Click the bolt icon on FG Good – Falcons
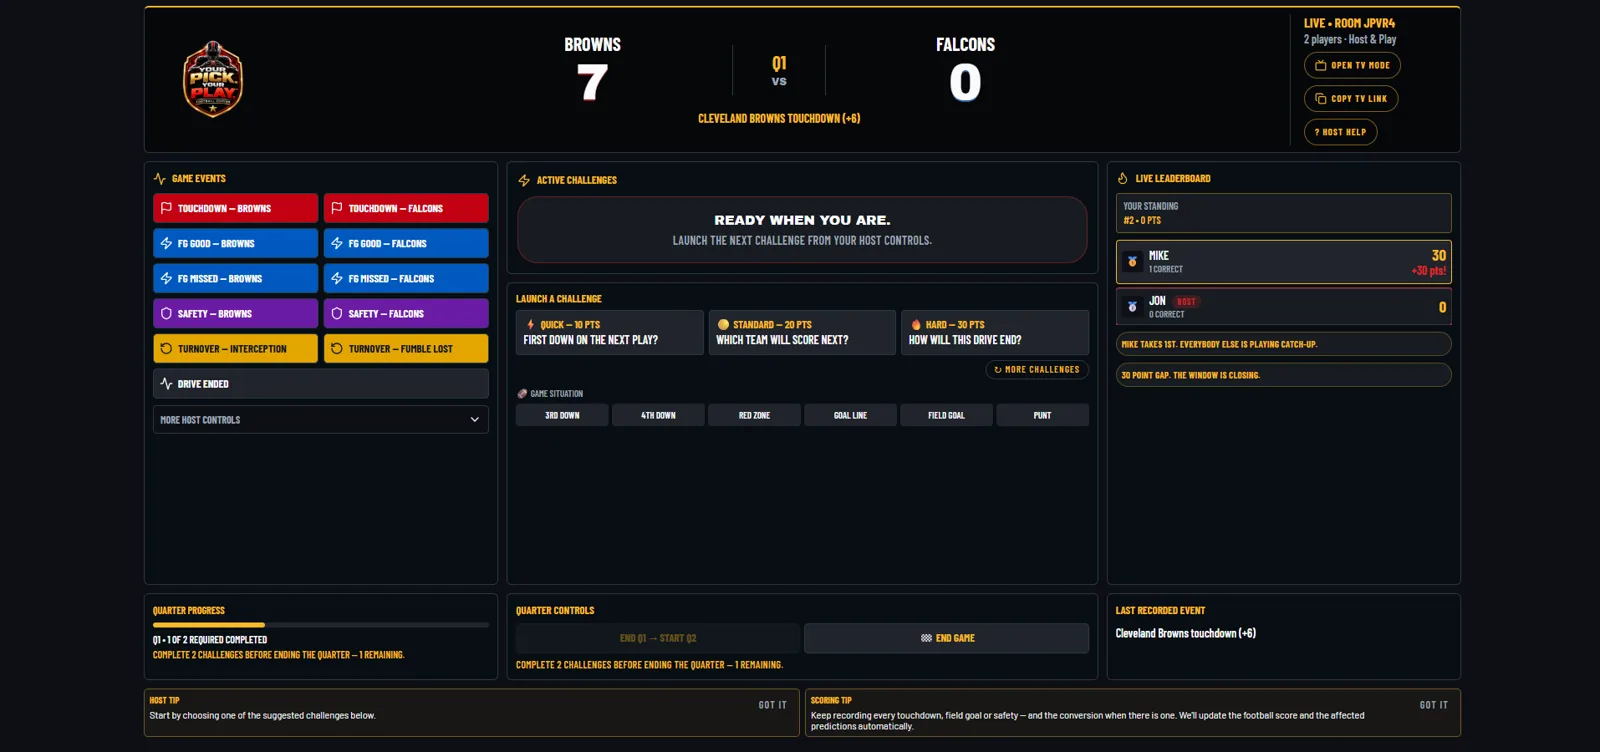1600x752 pixels. pyautogui.click(x=337, y=243)
